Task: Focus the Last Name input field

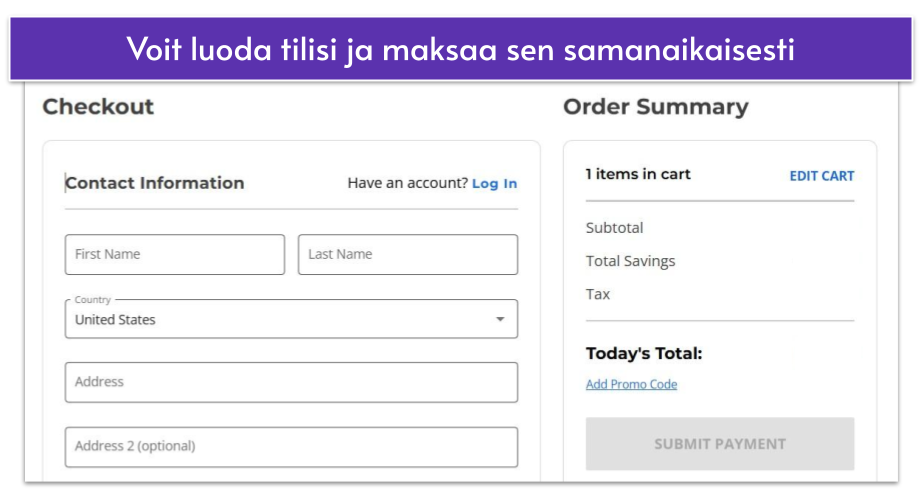Action: [x=408, y=255]
